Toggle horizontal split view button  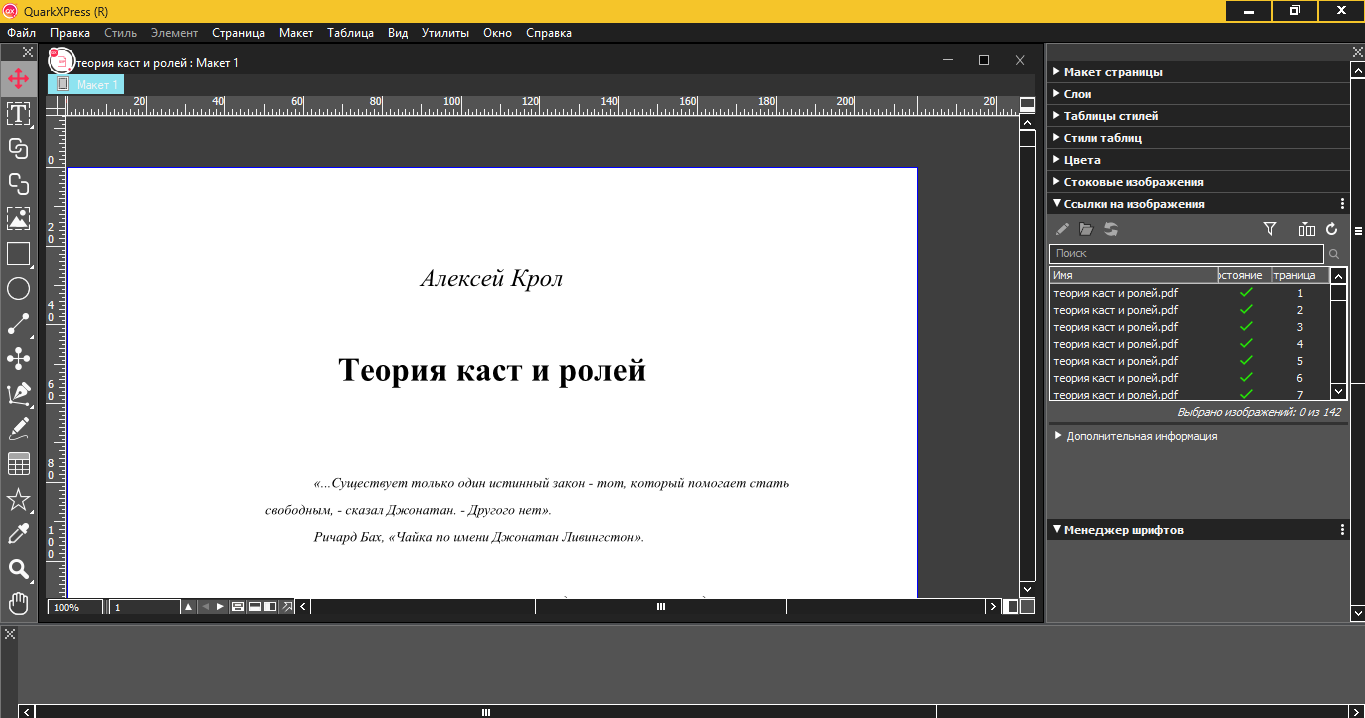(254, 607)
